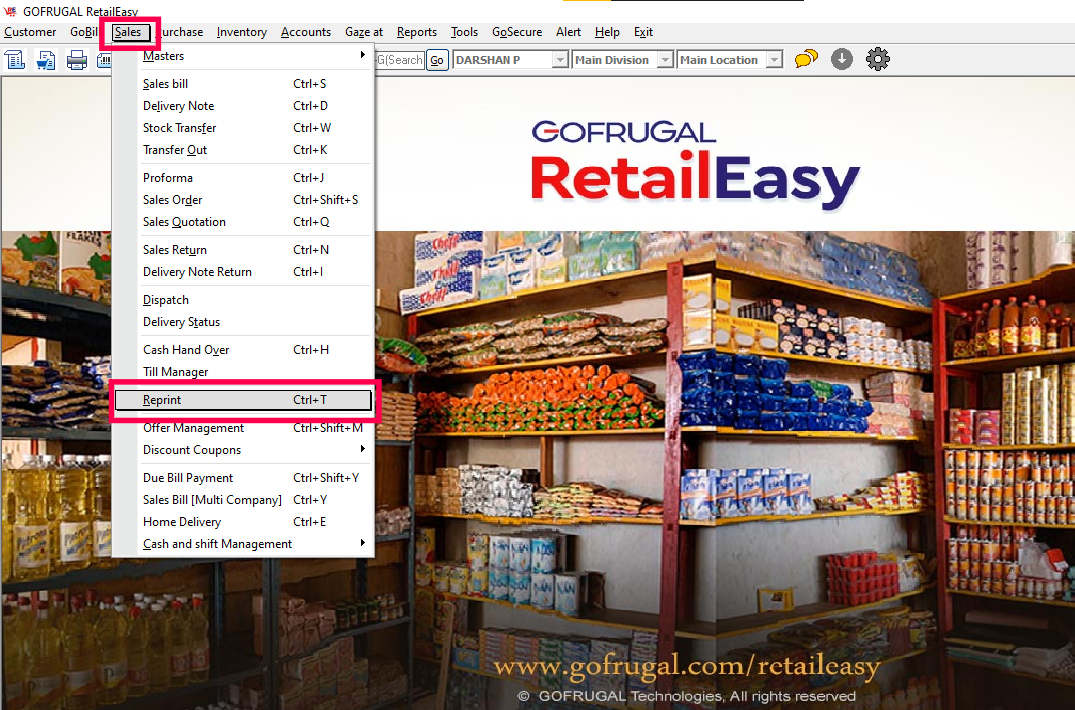Screen dimensions: 1075x710
Task: Choose Stock Transfer from the menu
Action: (x=243, y=127)
